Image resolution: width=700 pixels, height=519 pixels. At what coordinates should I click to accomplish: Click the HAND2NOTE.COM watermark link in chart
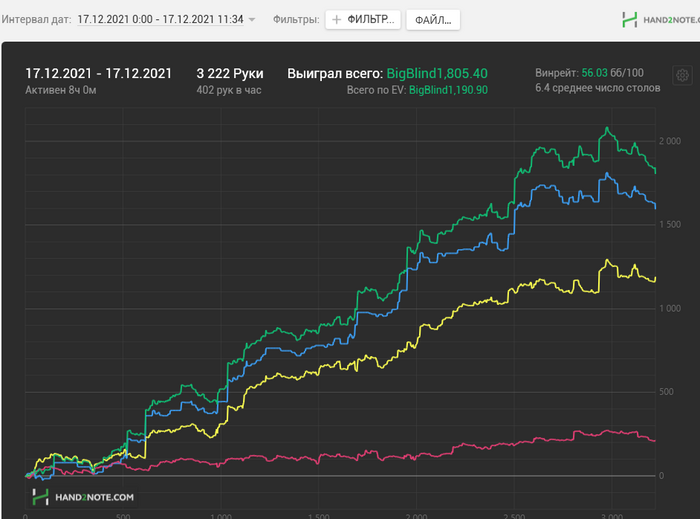coord(83,497)
